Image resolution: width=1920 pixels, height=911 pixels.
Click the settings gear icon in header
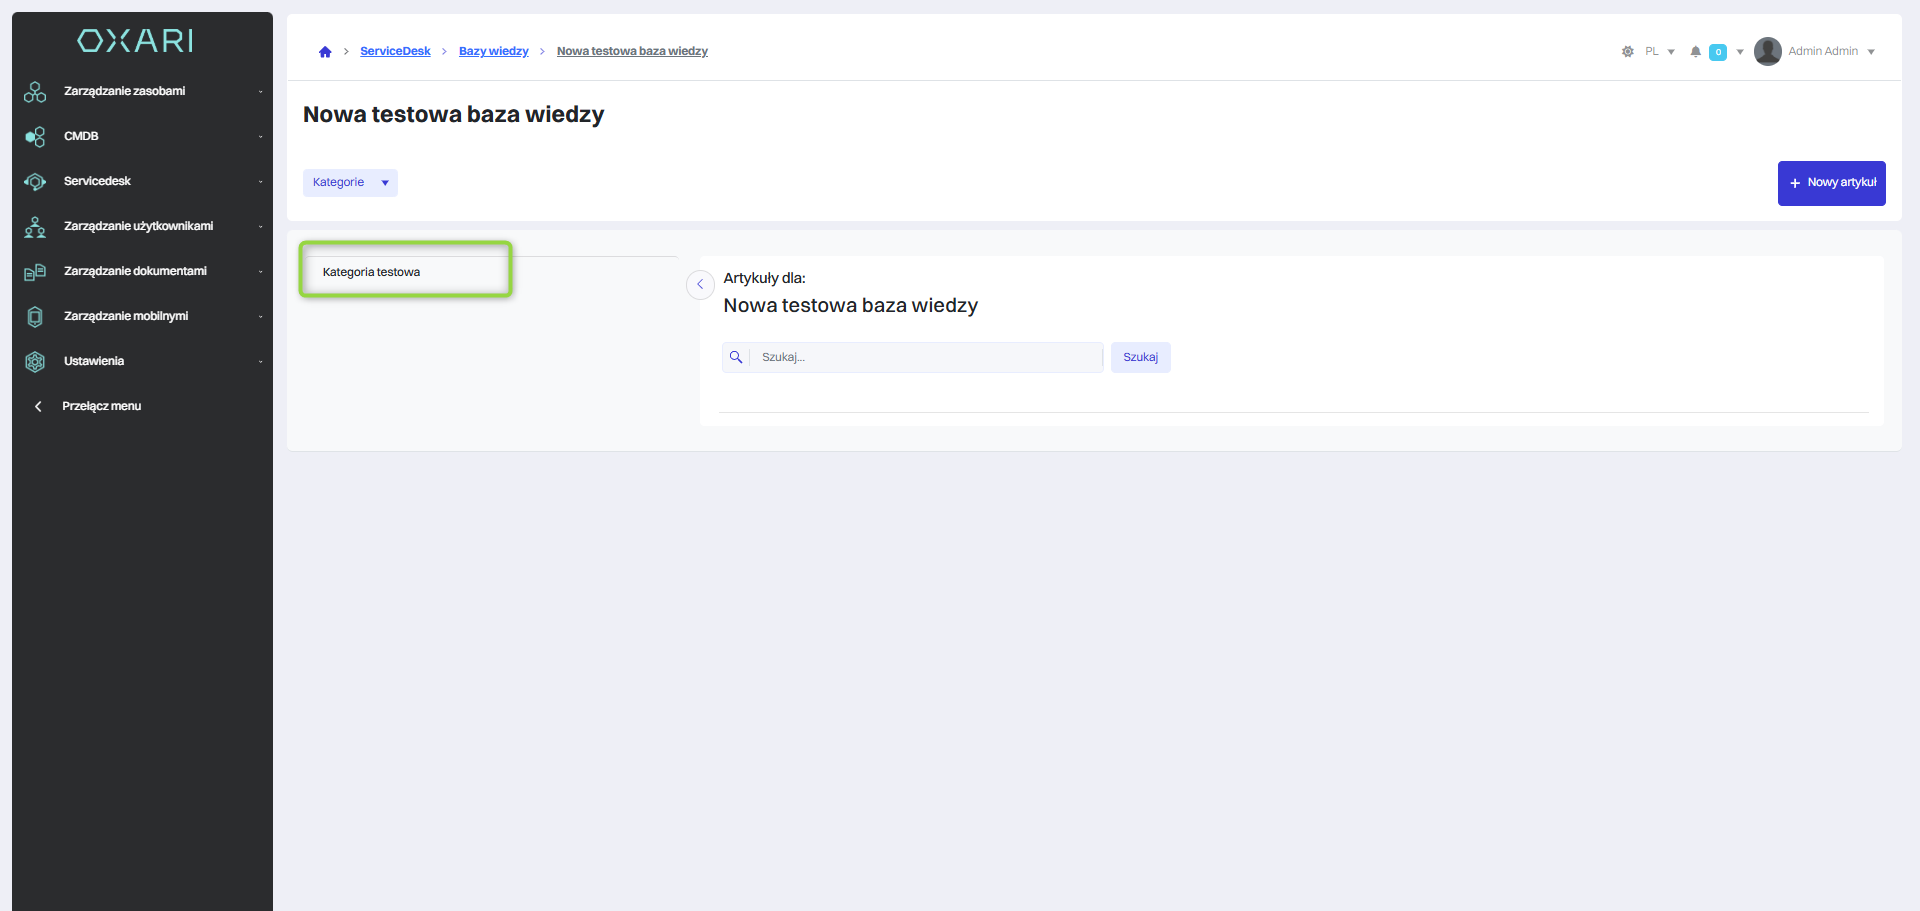1628,52
